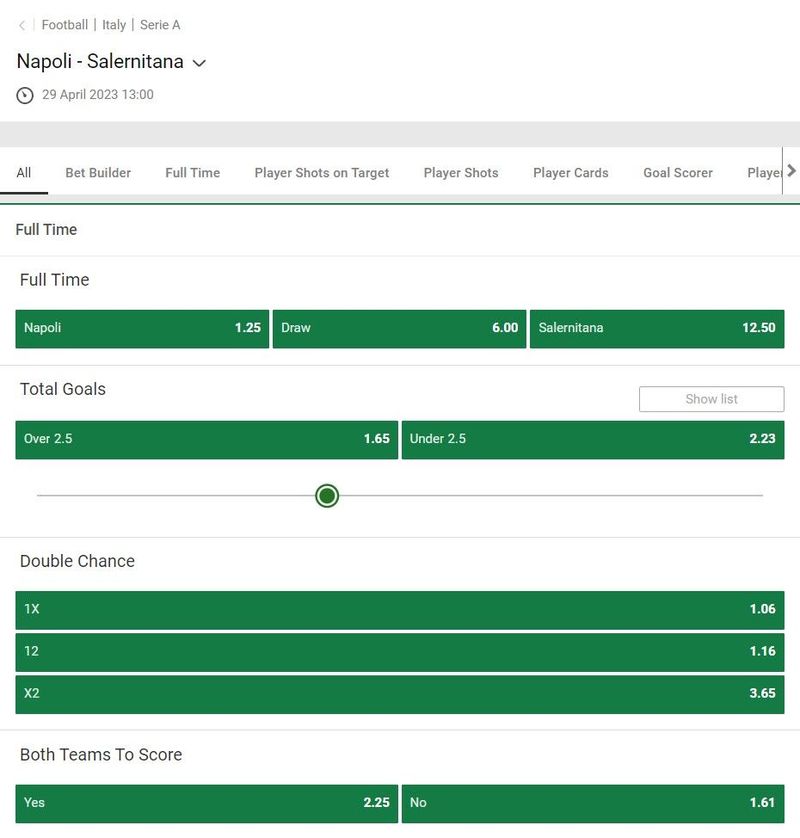Click the Double Chance market heading
The image size is (800, 838).
[77, 561]
